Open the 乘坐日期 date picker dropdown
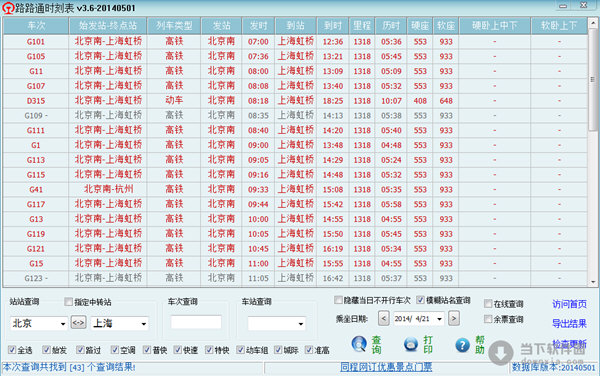 (x=439, y=319)
